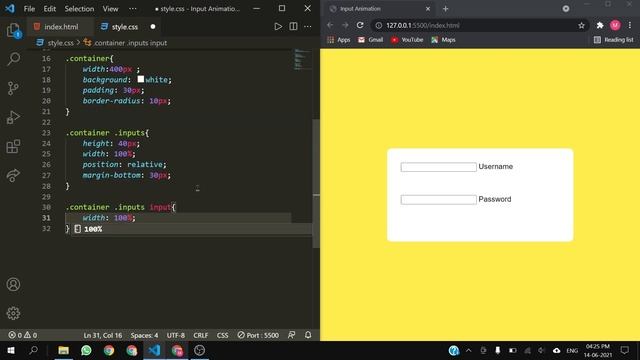Screen dimensions: 640x360
Task: Open the Reading list
Action: pyautogui.click(x=613, y=40)
